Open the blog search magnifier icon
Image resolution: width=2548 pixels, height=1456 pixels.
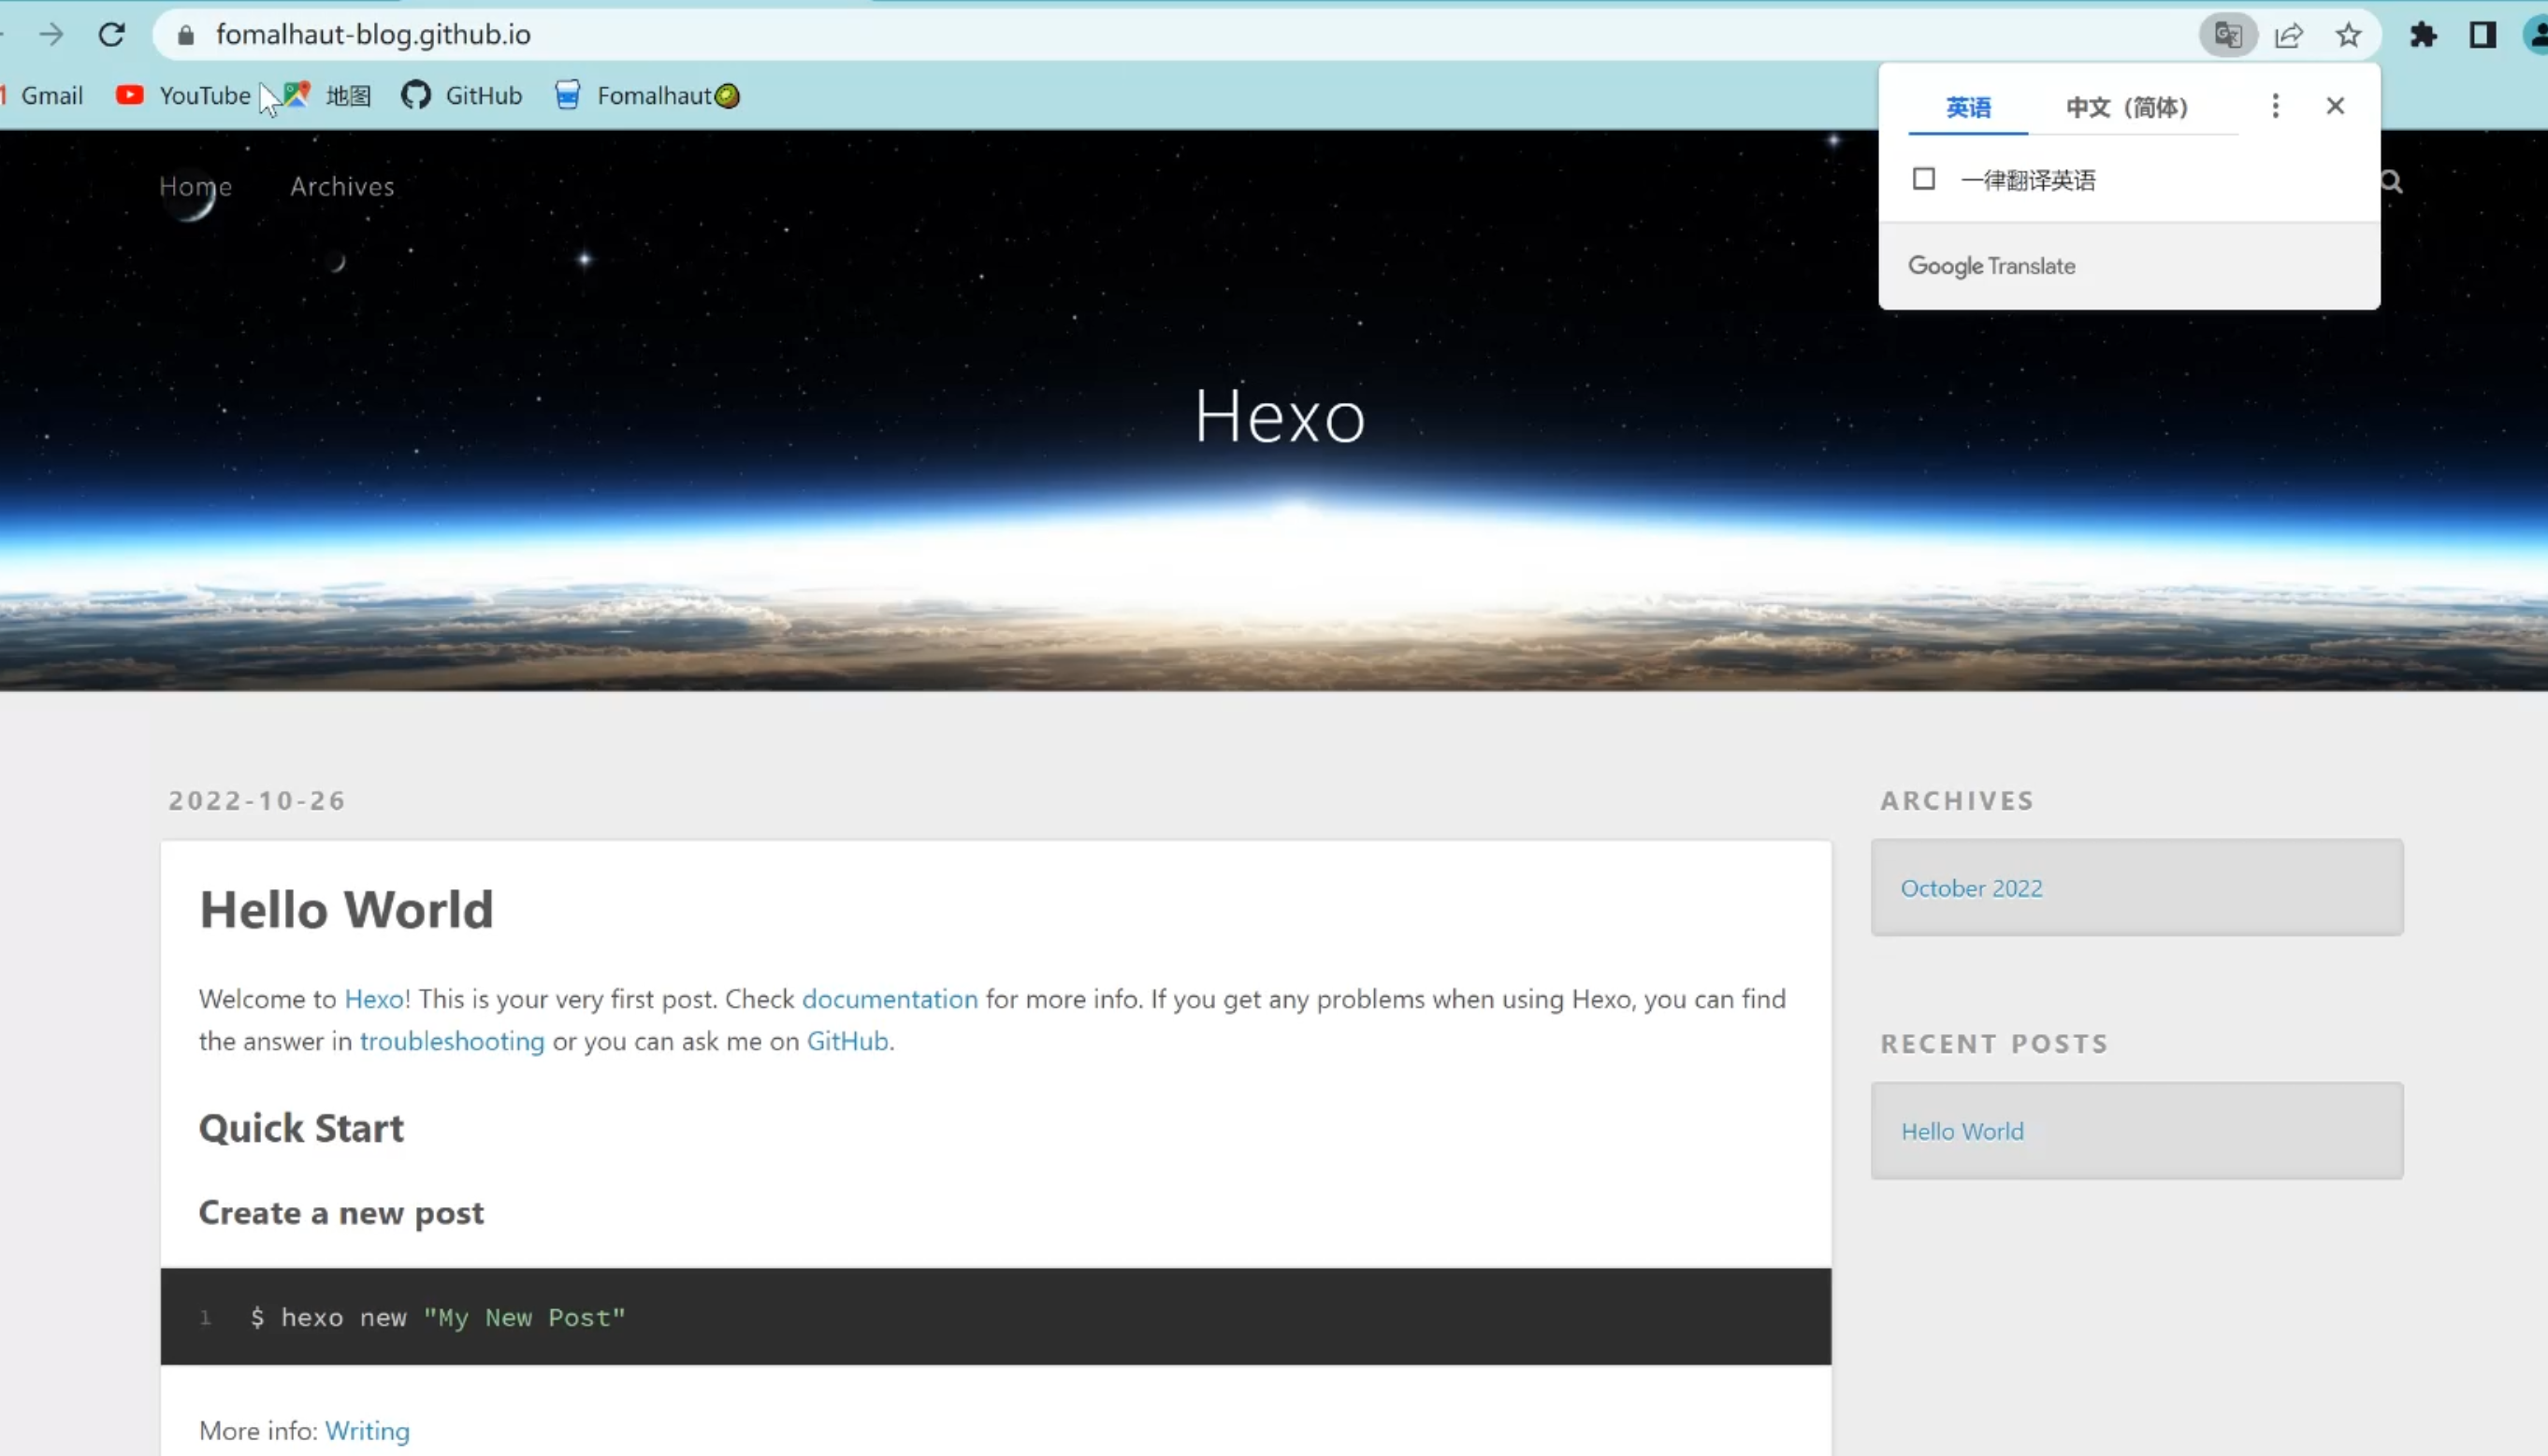click(2391, 182)
